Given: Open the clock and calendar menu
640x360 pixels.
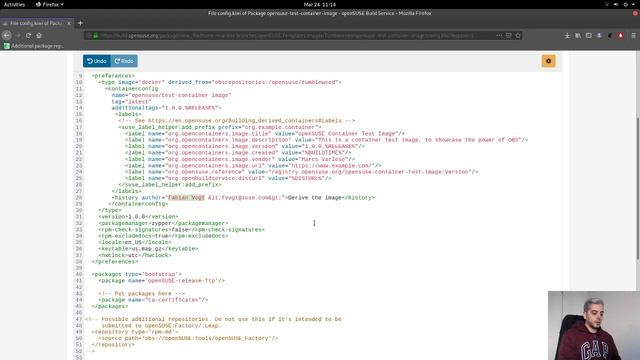Looking at the screenshot, I should (x=320, y=4).
